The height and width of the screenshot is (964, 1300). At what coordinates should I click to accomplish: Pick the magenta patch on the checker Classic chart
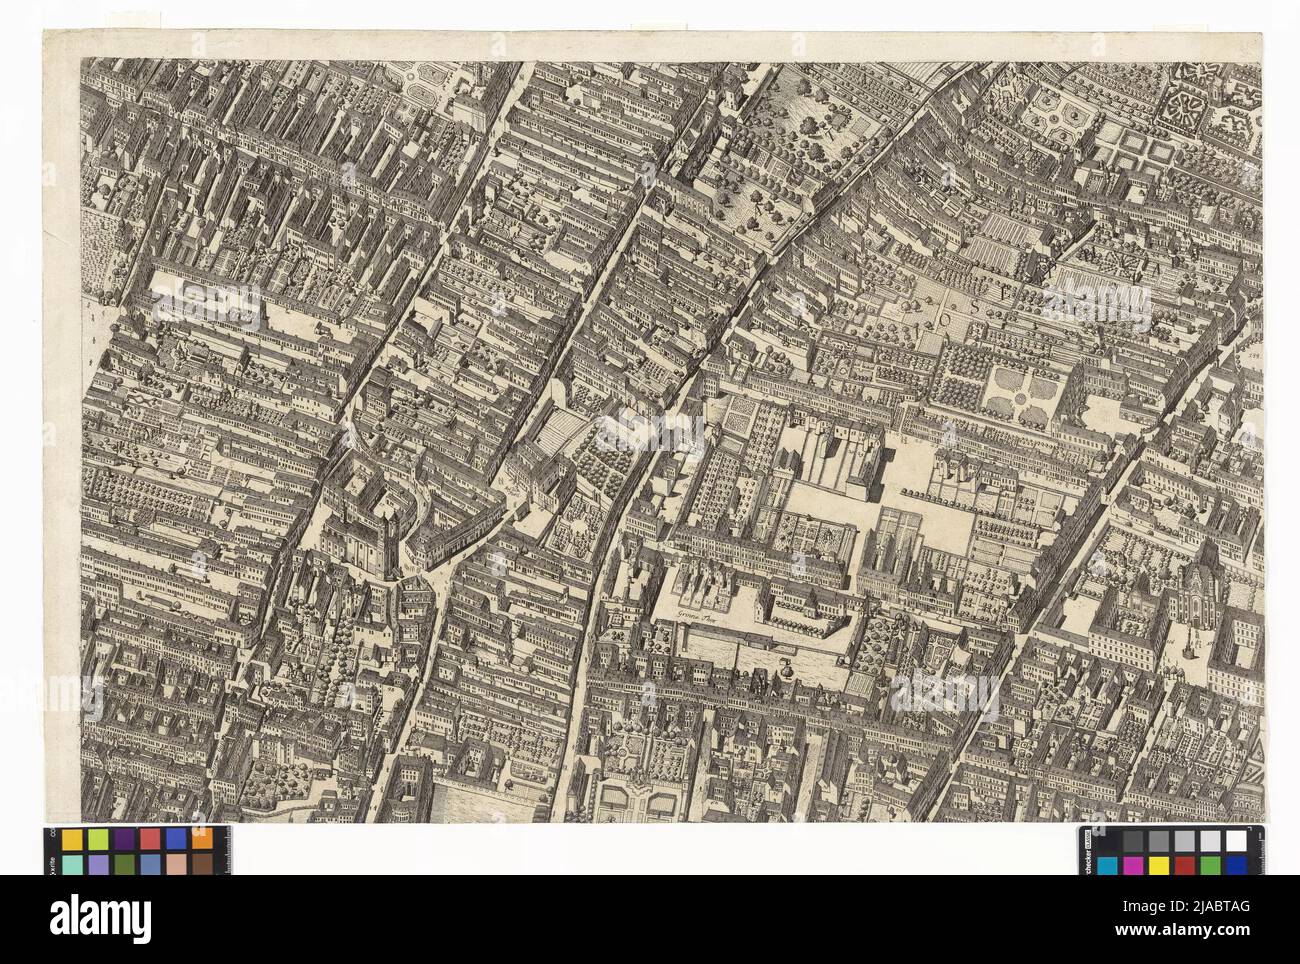click(1133, 865)
